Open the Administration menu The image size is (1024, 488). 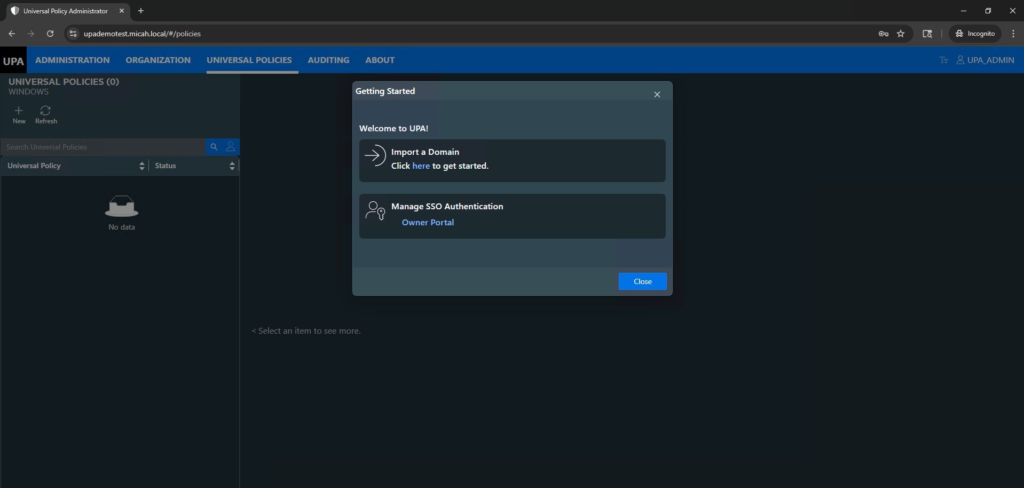[72, 60]
